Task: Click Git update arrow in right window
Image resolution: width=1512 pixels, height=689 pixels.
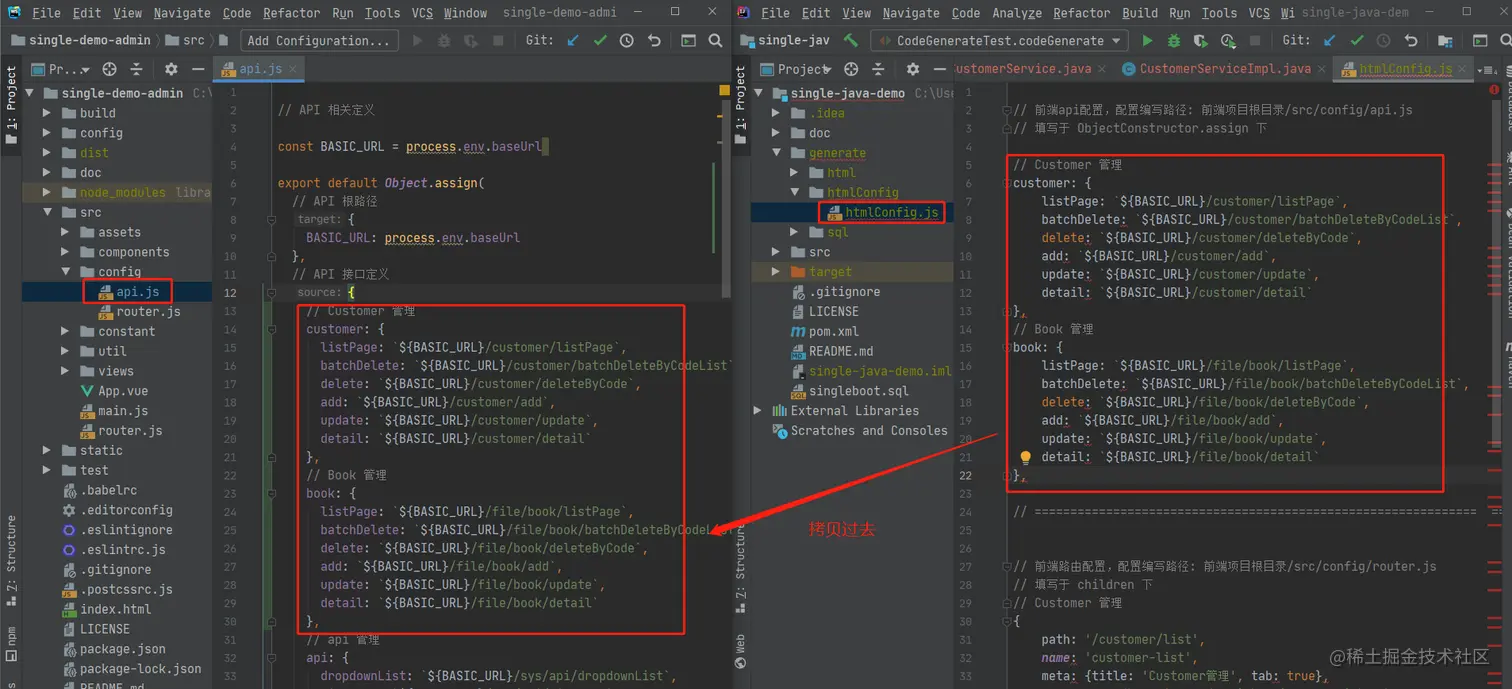Action: tap(1330, 41)
